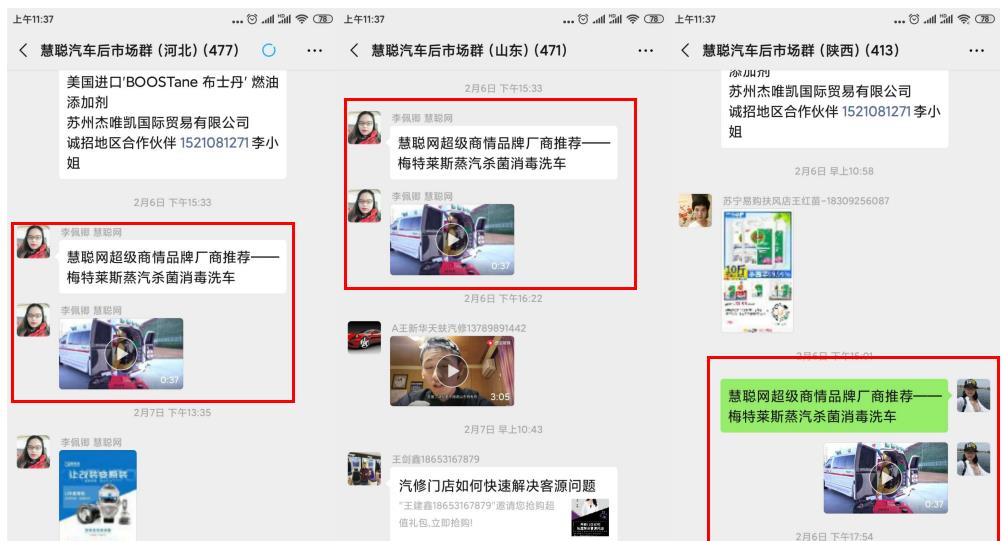
Task: Tap the green 慧聪网超级商情 message bubble in 陕西
Action: (x=834, y=406)
